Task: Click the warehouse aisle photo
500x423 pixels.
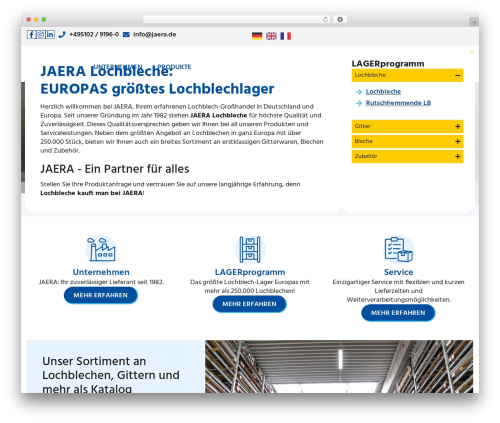Action: point(339,366)
